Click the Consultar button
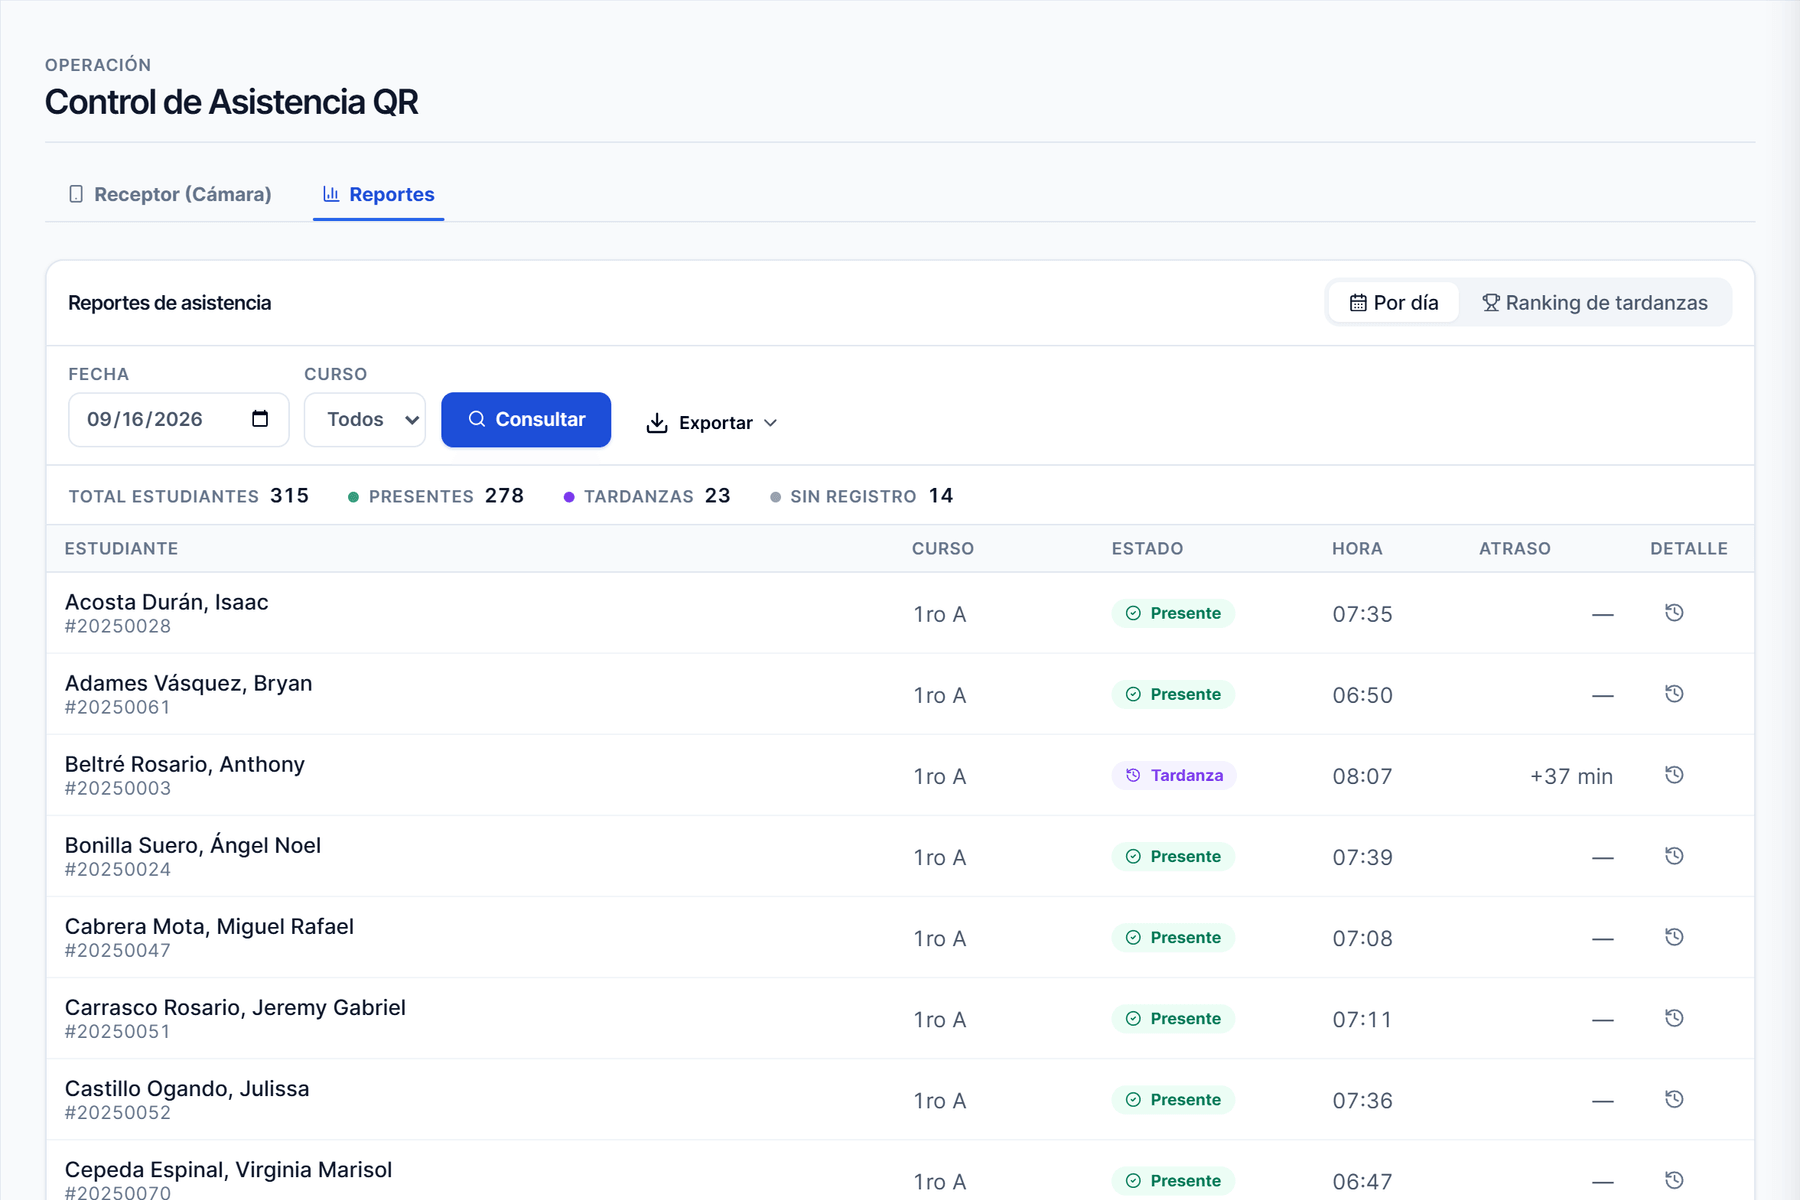The width and height of the screenshot is (1800, 1200). 526,419
